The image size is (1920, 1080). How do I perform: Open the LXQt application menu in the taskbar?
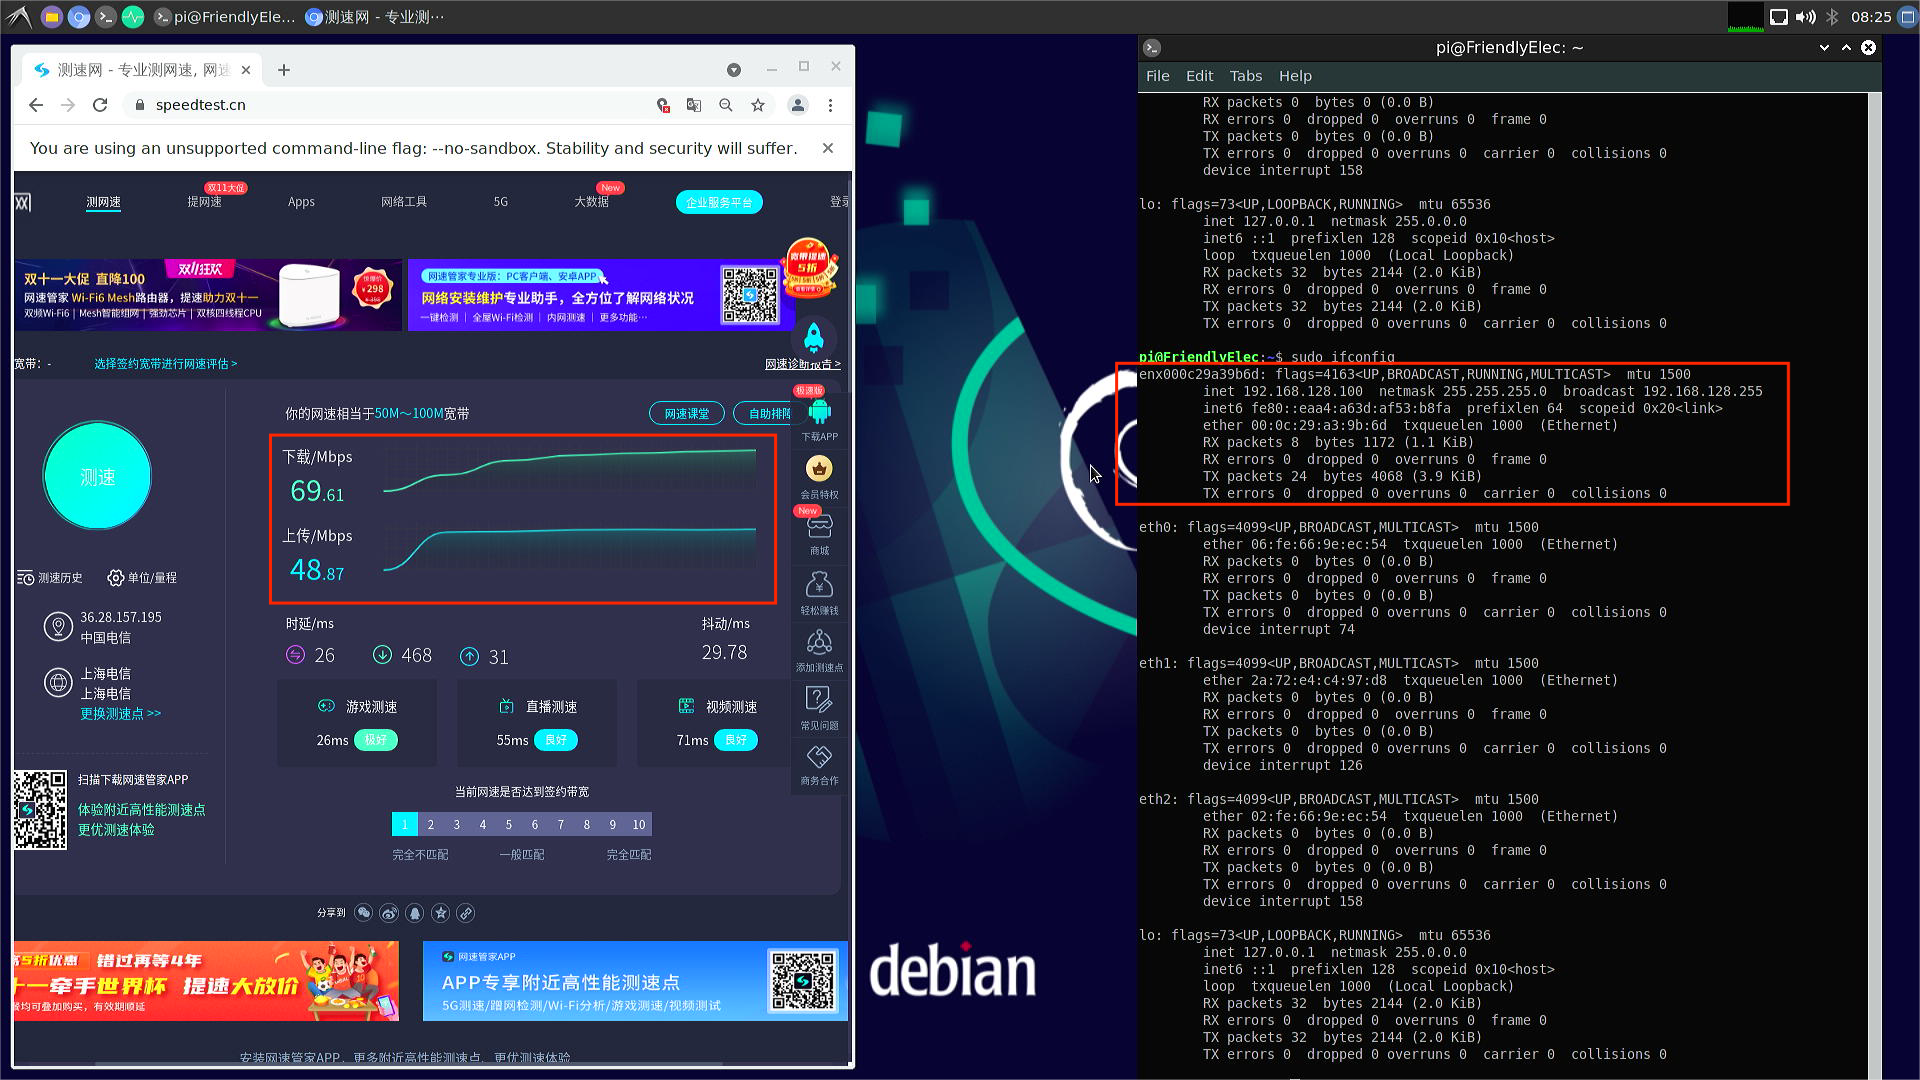(x=18, y=16)
